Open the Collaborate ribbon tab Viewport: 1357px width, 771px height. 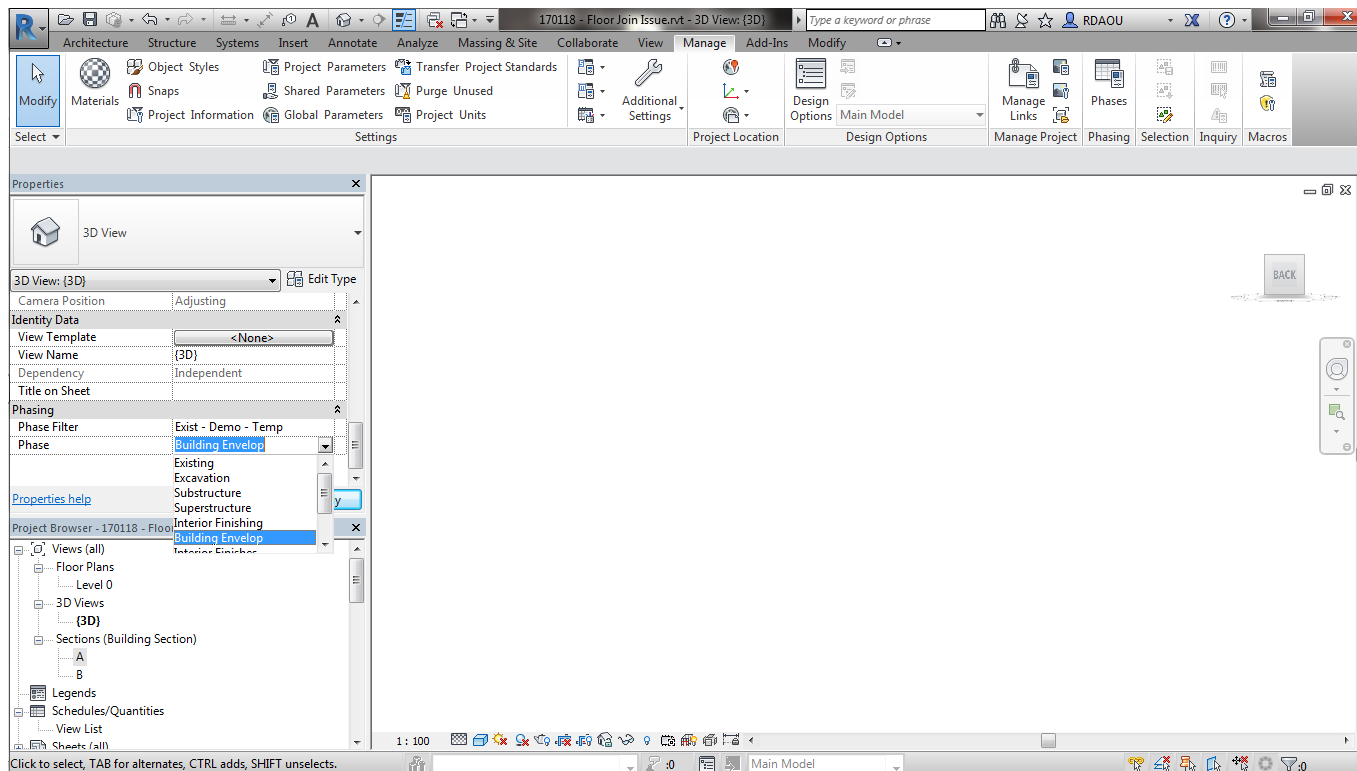coord(587,43)
